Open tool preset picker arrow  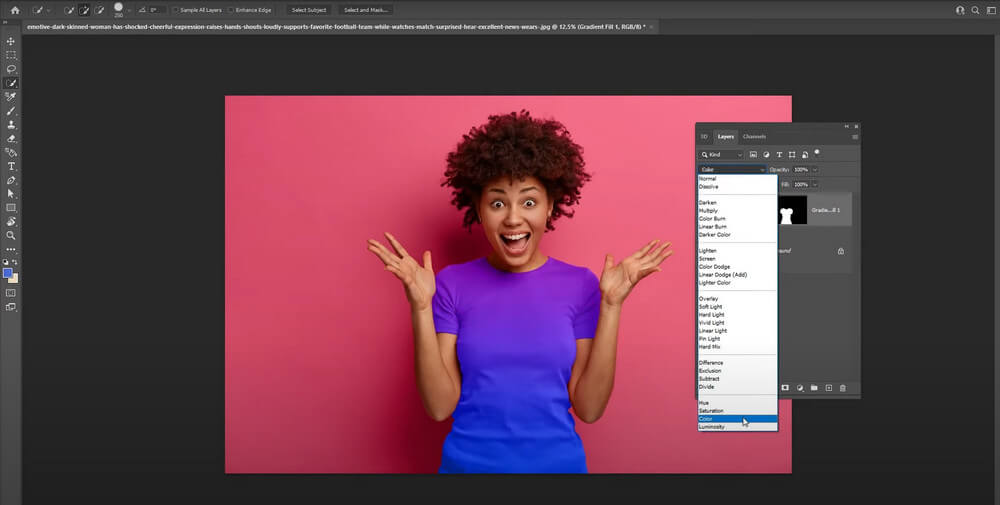[48, 10]
